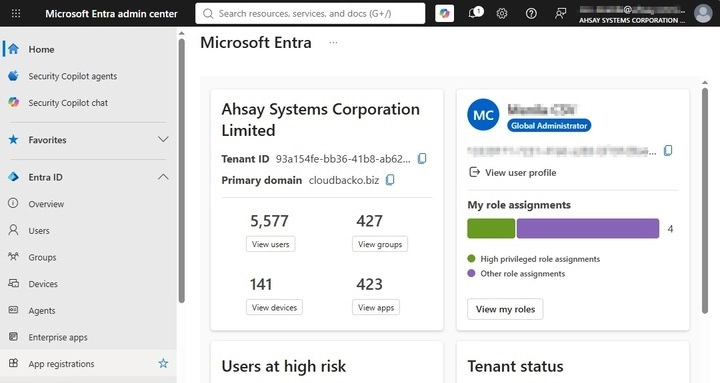Open the app launcher waffle menu
720x383 pixels.
click(x=16, y=13)
